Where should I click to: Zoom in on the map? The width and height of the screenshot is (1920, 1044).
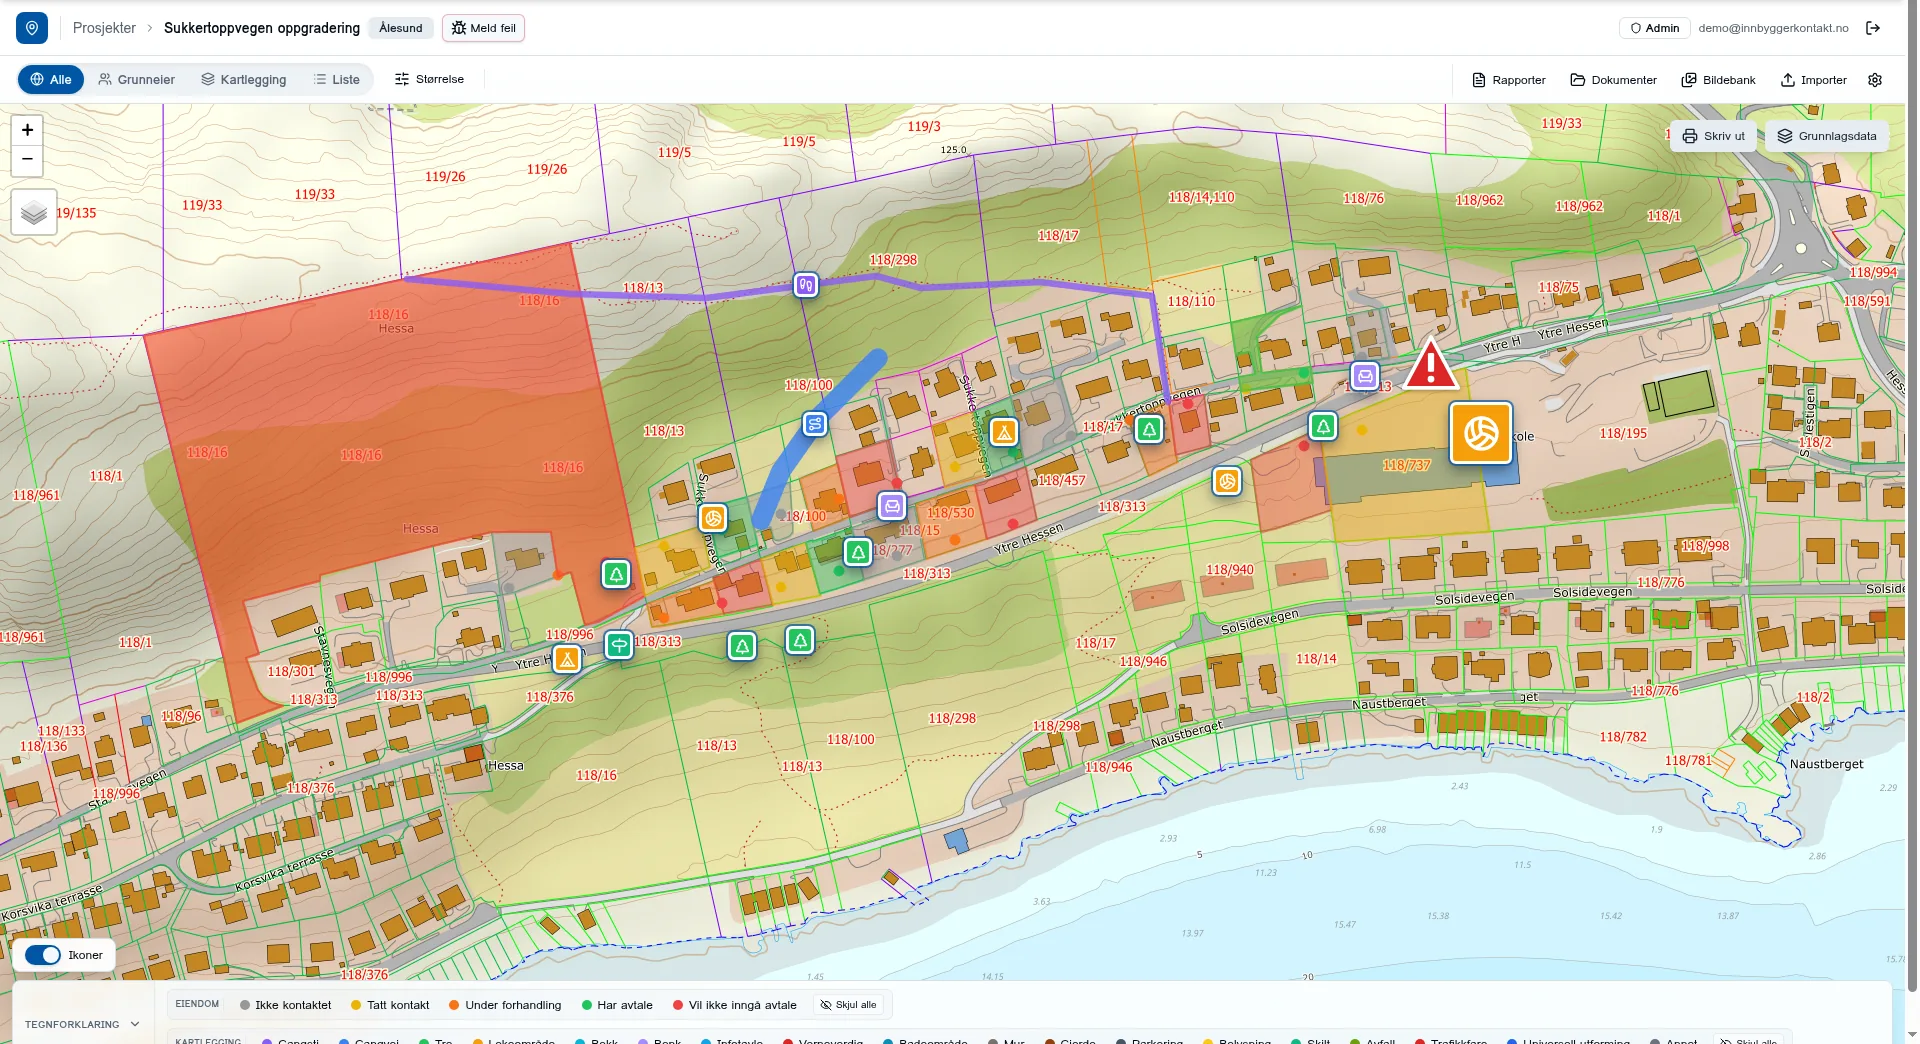27,130
